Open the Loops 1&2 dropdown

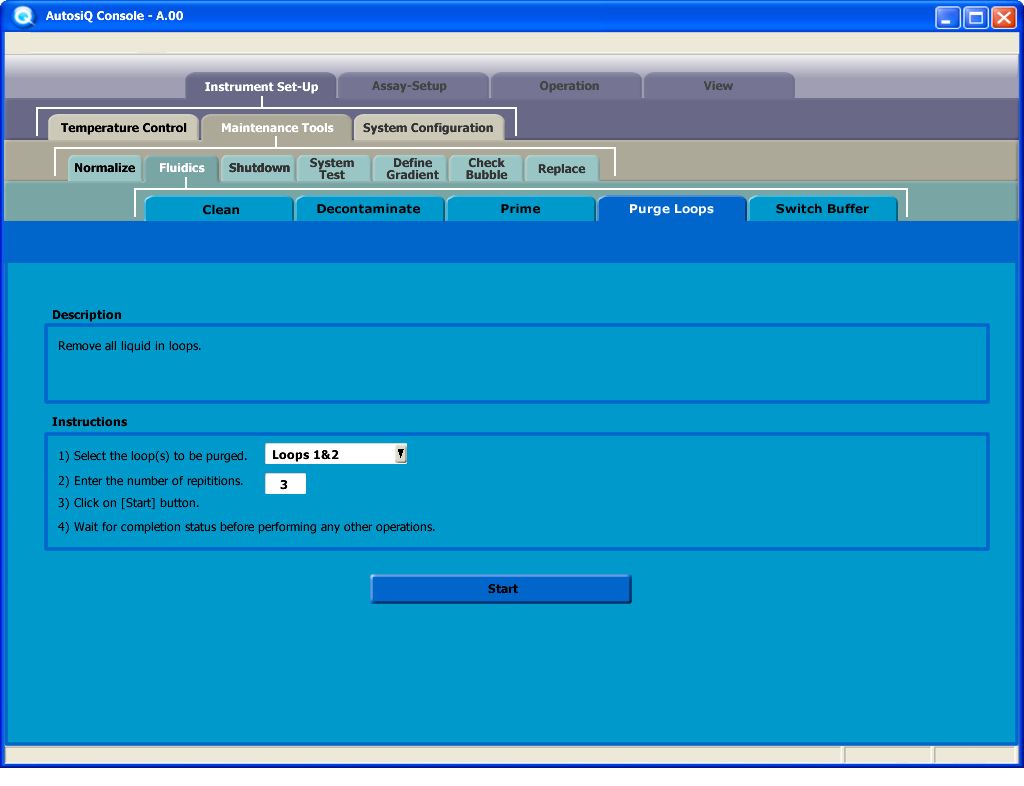[336, 454]
